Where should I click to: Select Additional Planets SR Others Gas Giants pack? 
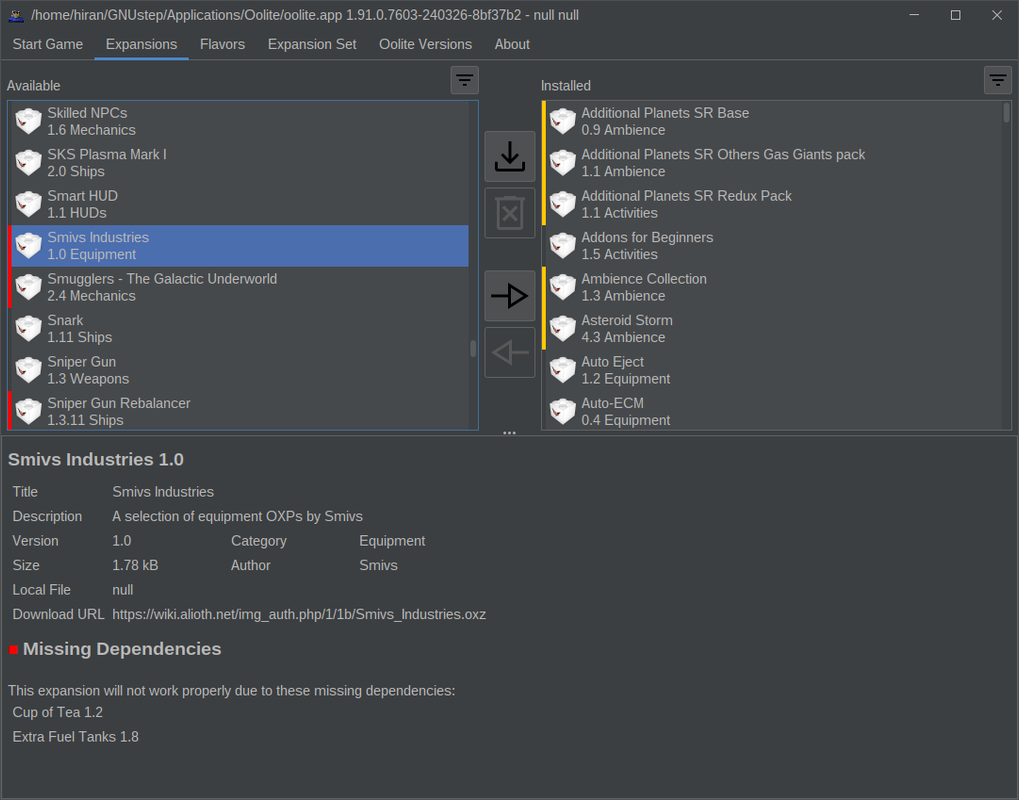(772, 163)
